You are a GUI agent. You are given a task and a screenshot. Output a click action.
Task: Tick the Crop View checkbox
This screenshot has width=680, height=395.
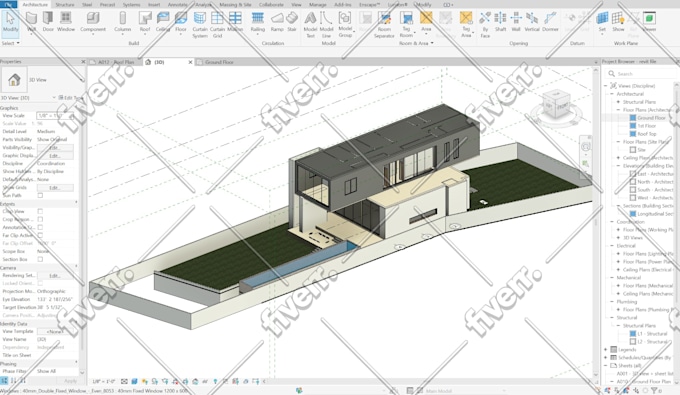(x=40, y=211)
